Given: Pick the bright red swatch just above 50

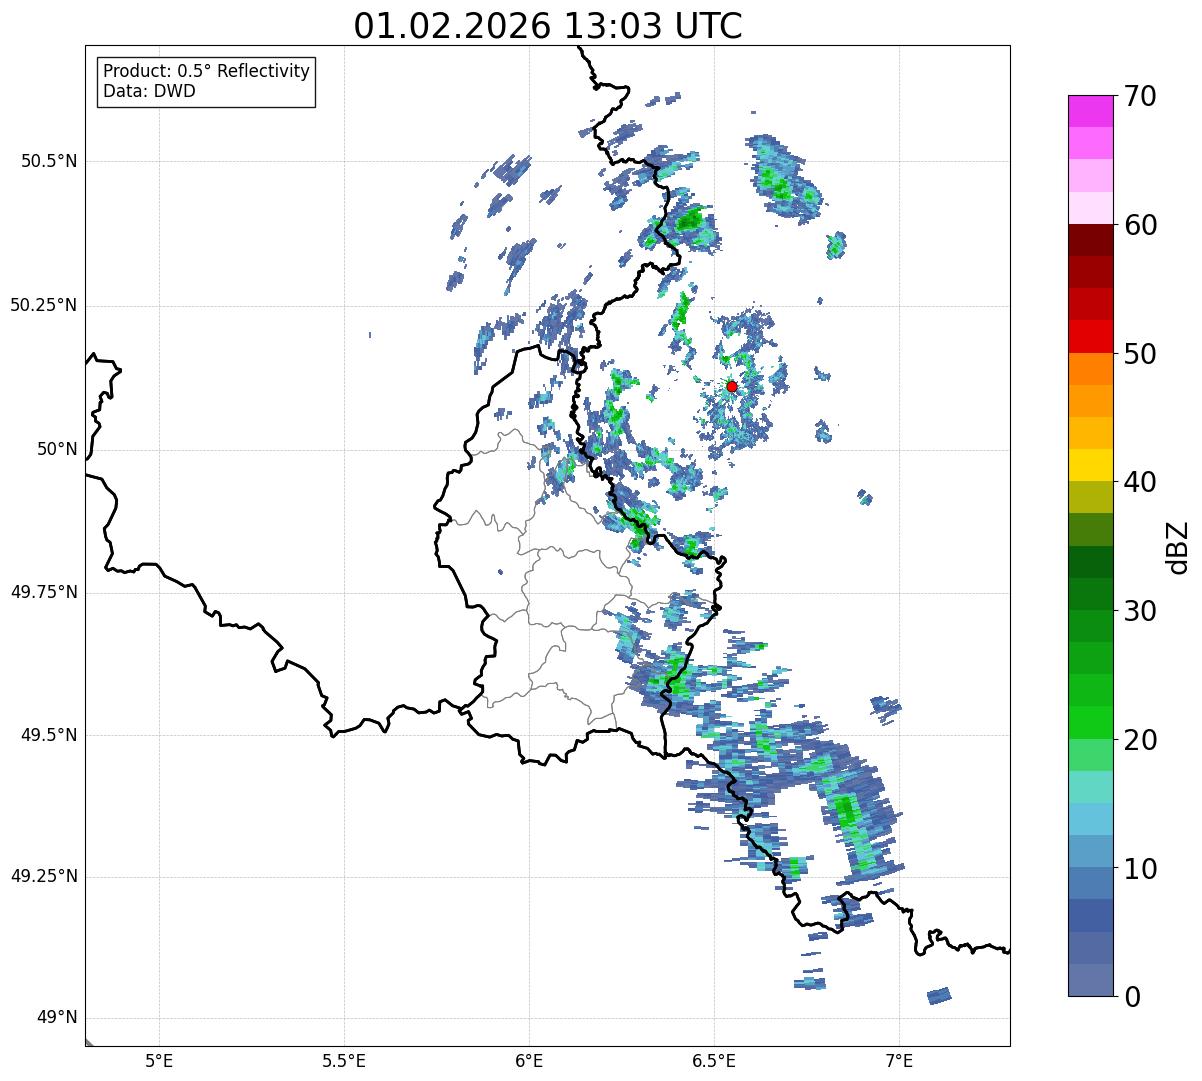Looking at the screenshot, I should pos(1091,336).
